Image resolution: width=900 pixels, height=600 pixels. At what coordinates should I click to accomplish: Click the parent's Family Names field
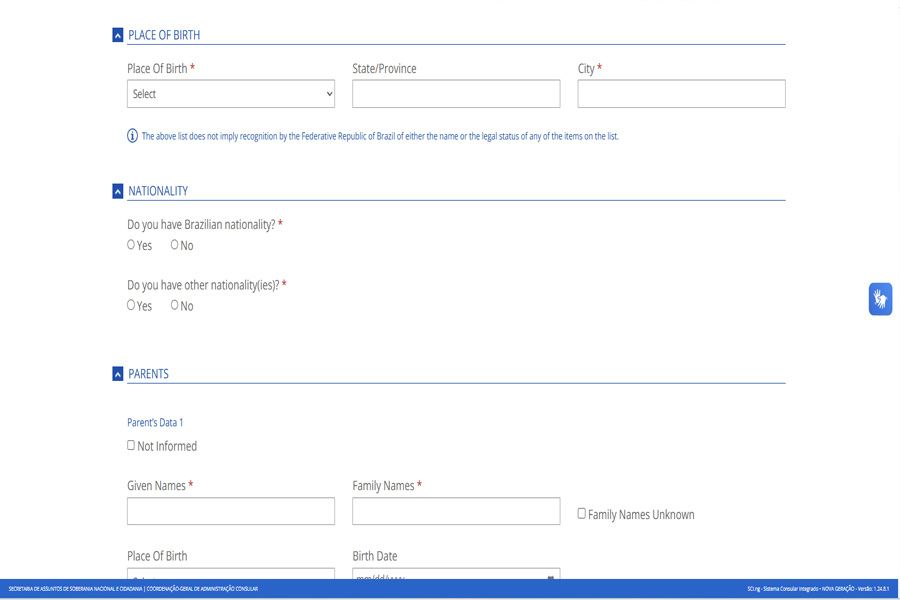pyautogui.click(x=456, y=511)
